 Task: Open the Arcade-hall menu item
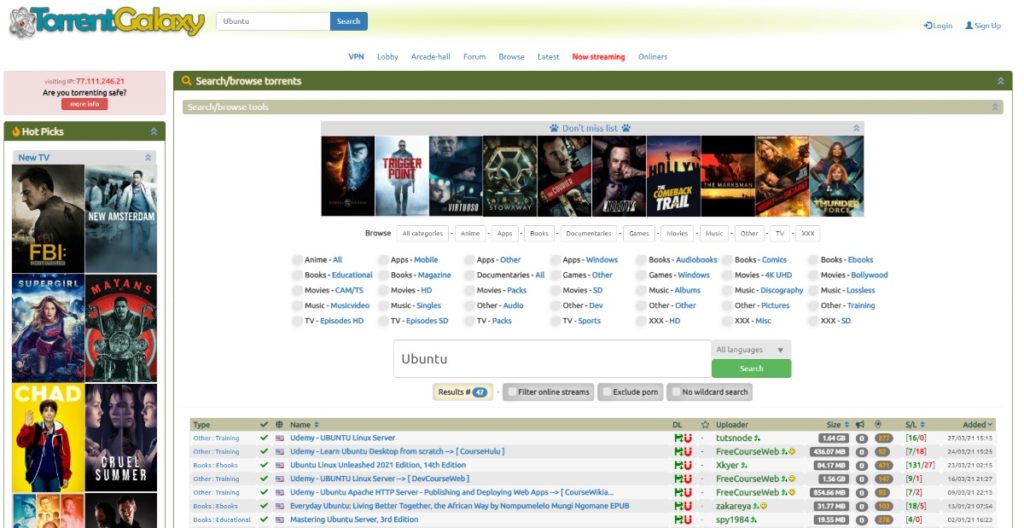point(430,57)
